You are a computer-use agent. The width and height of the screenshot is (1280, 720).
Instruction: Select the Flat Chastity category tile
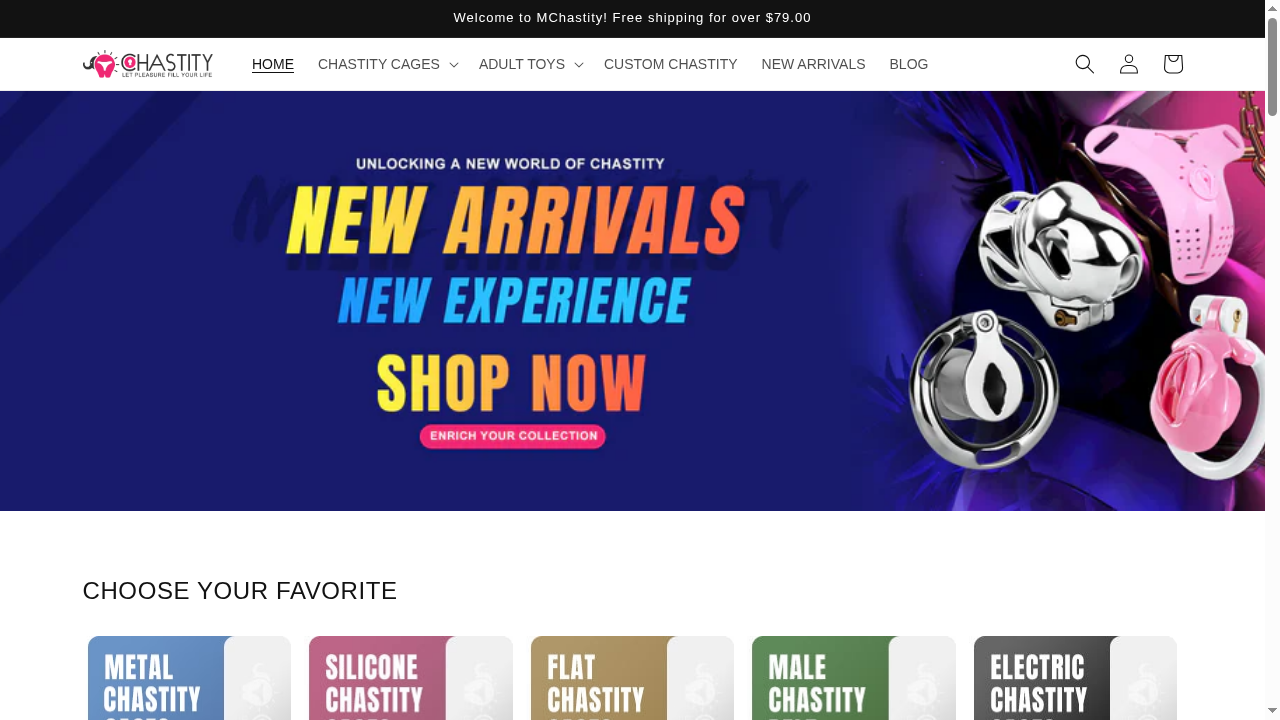pyautogui.click(x=632, y=678)
